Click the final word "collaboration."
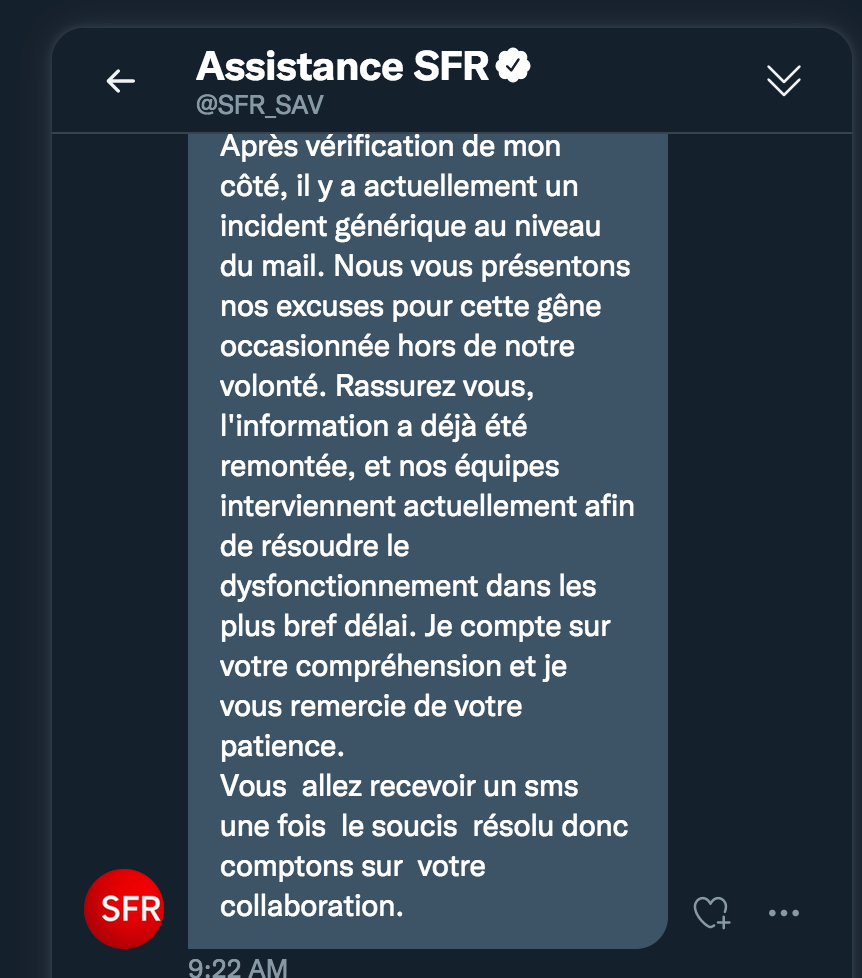 [311, 906]
